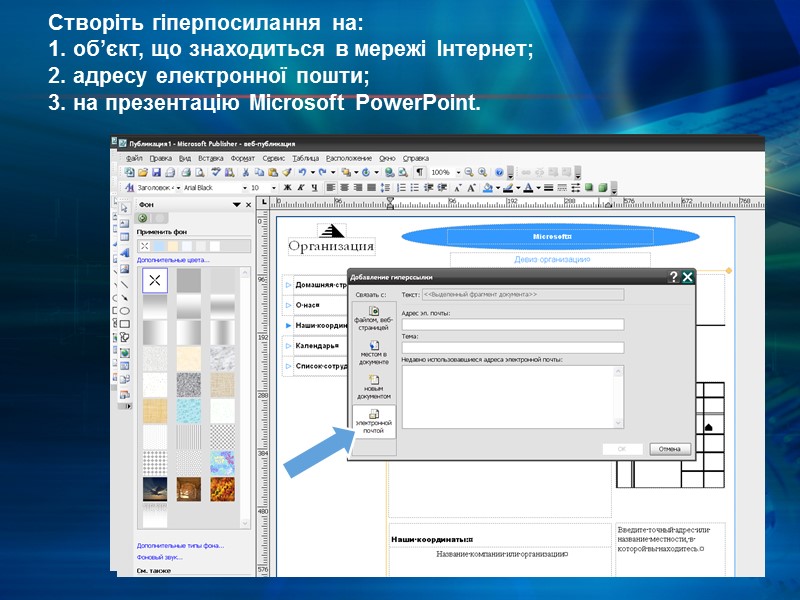This screenshot has width=800, height=600.
Task: Click the Cut scissors icon
Action: pyautogui.click(x=246, y=172)
